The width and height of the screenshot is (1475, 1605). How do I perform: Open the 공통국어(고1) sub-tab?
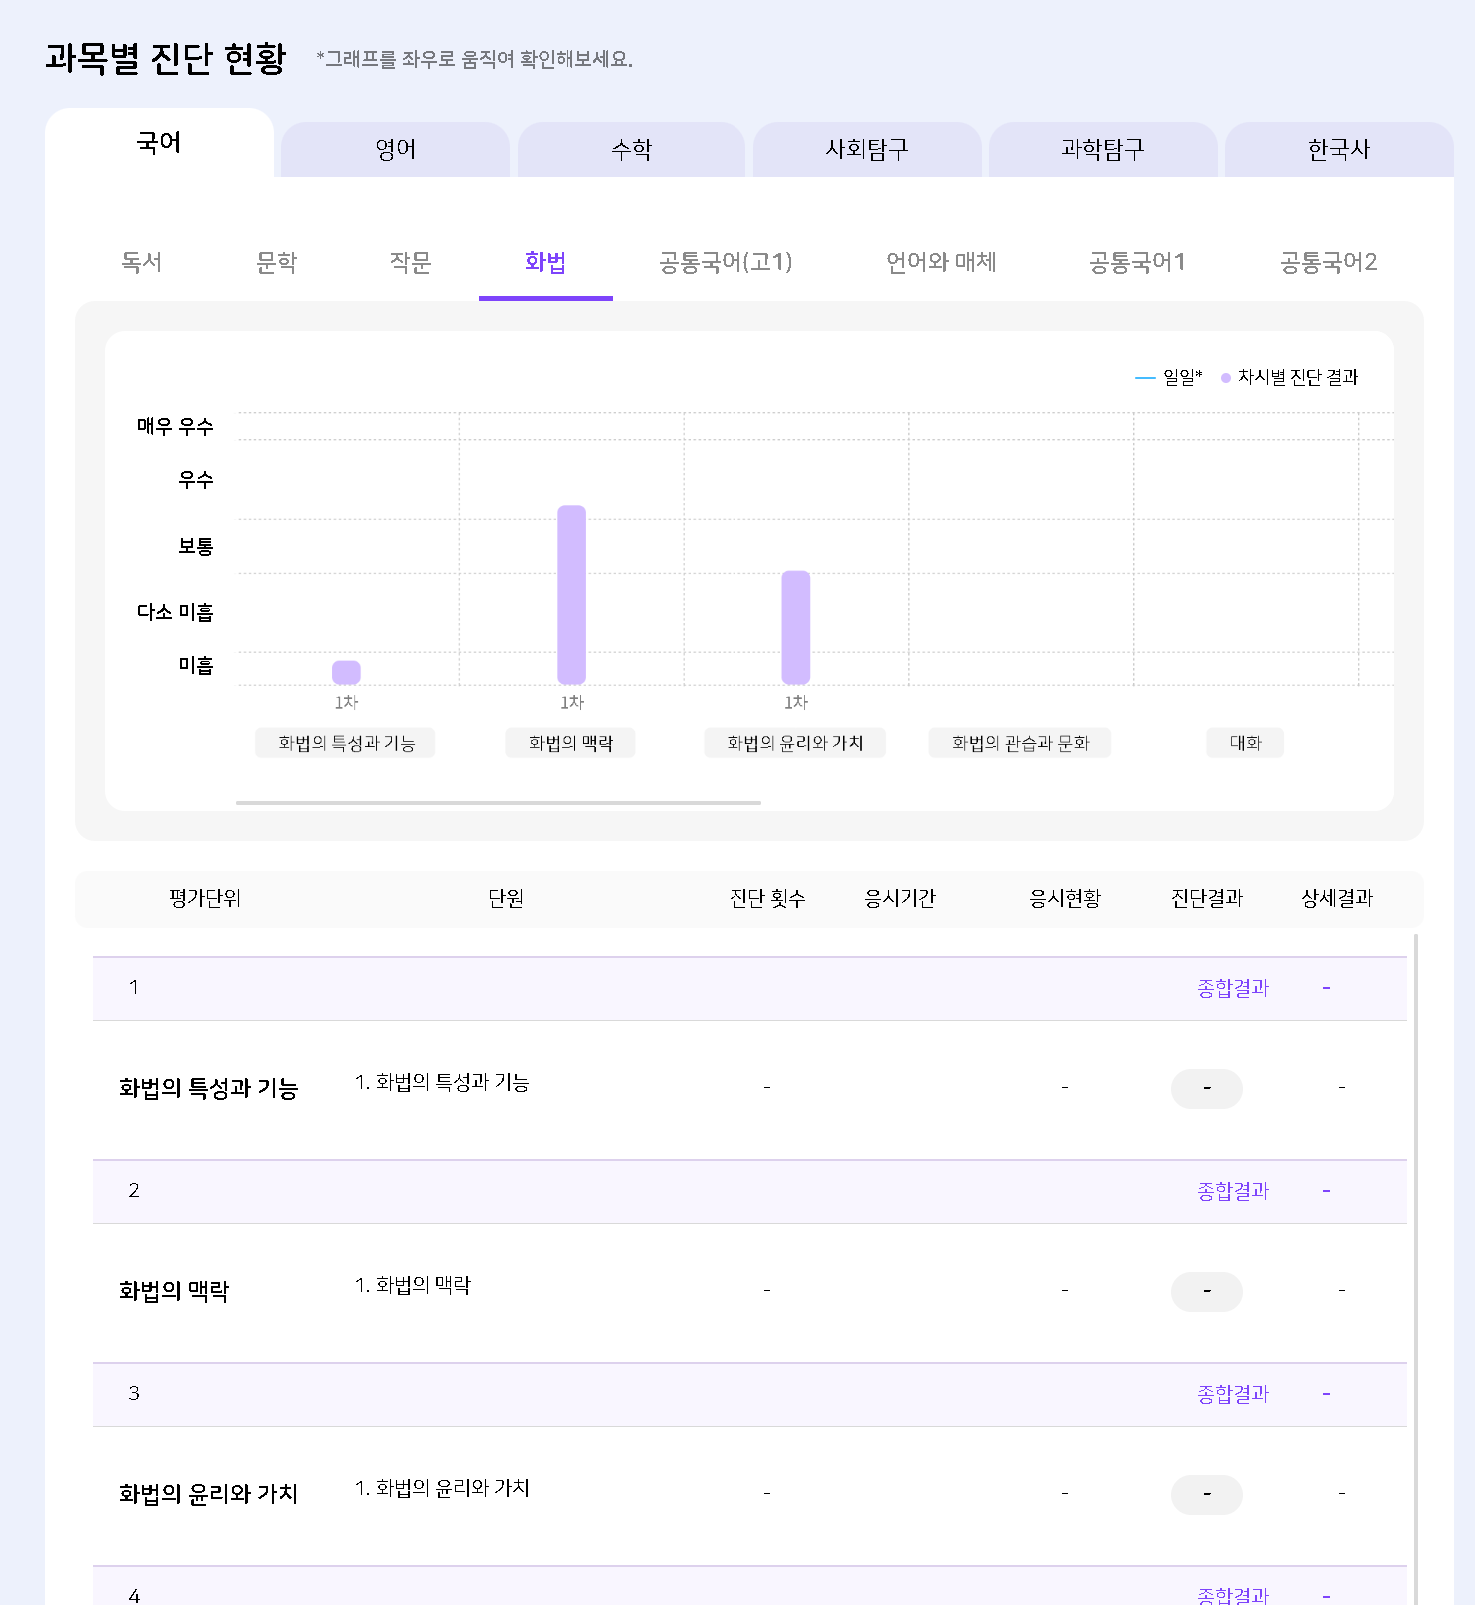(x=725, y=263)
